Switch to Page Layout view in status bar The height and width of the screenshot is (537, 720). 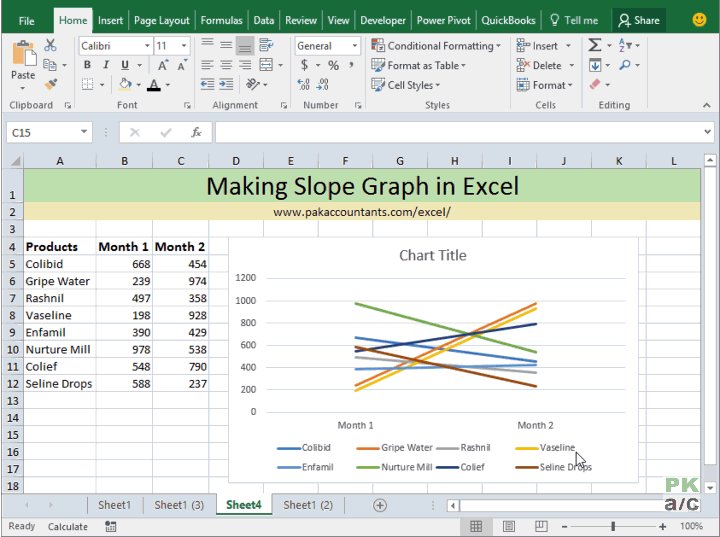pyautogui.click(x=509, y=526)
